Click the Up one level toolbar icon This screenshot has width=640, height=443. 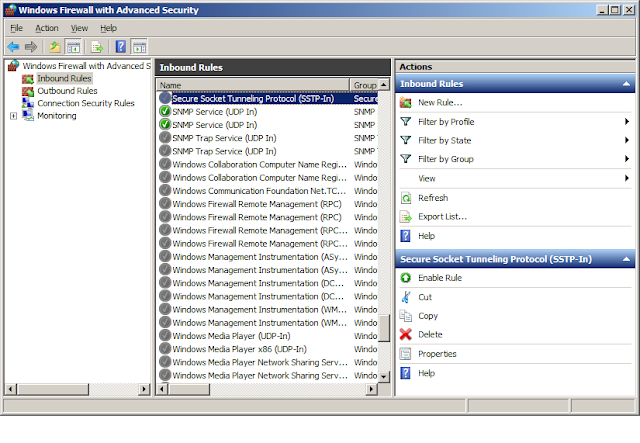[55, 47]
